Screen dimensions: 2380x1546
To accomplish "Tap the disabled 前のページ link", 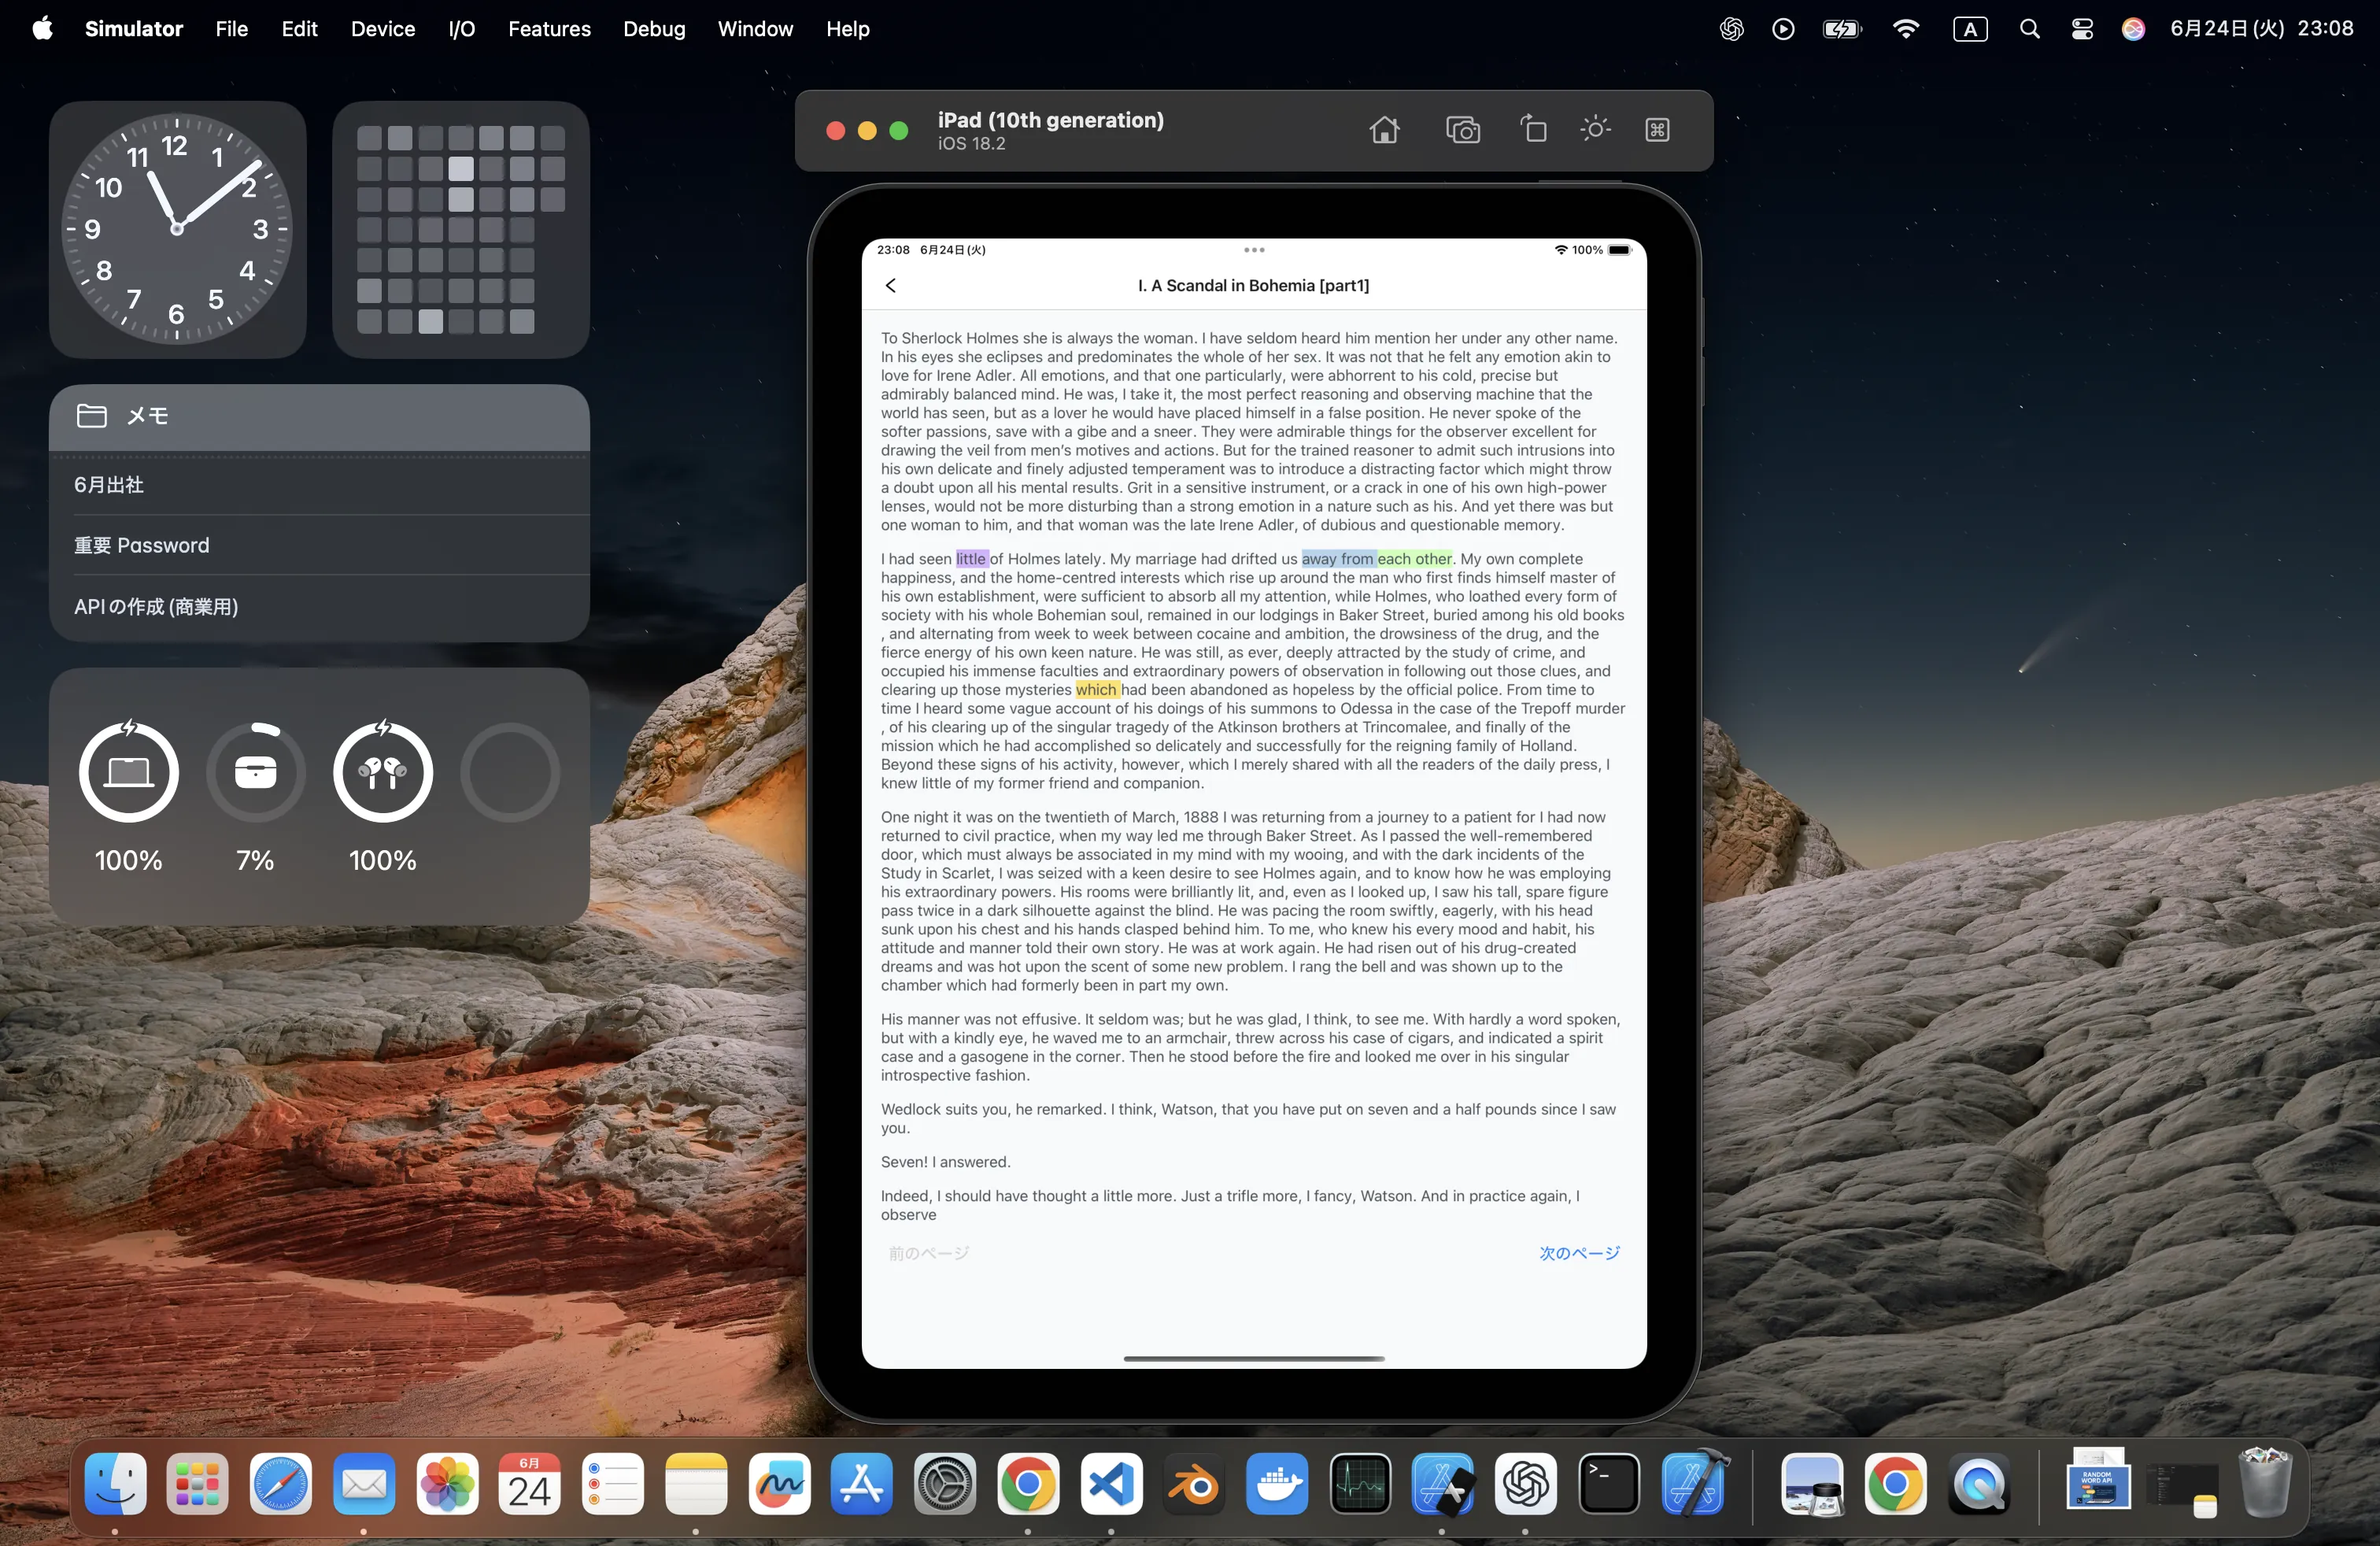I will click(929, 1253).
